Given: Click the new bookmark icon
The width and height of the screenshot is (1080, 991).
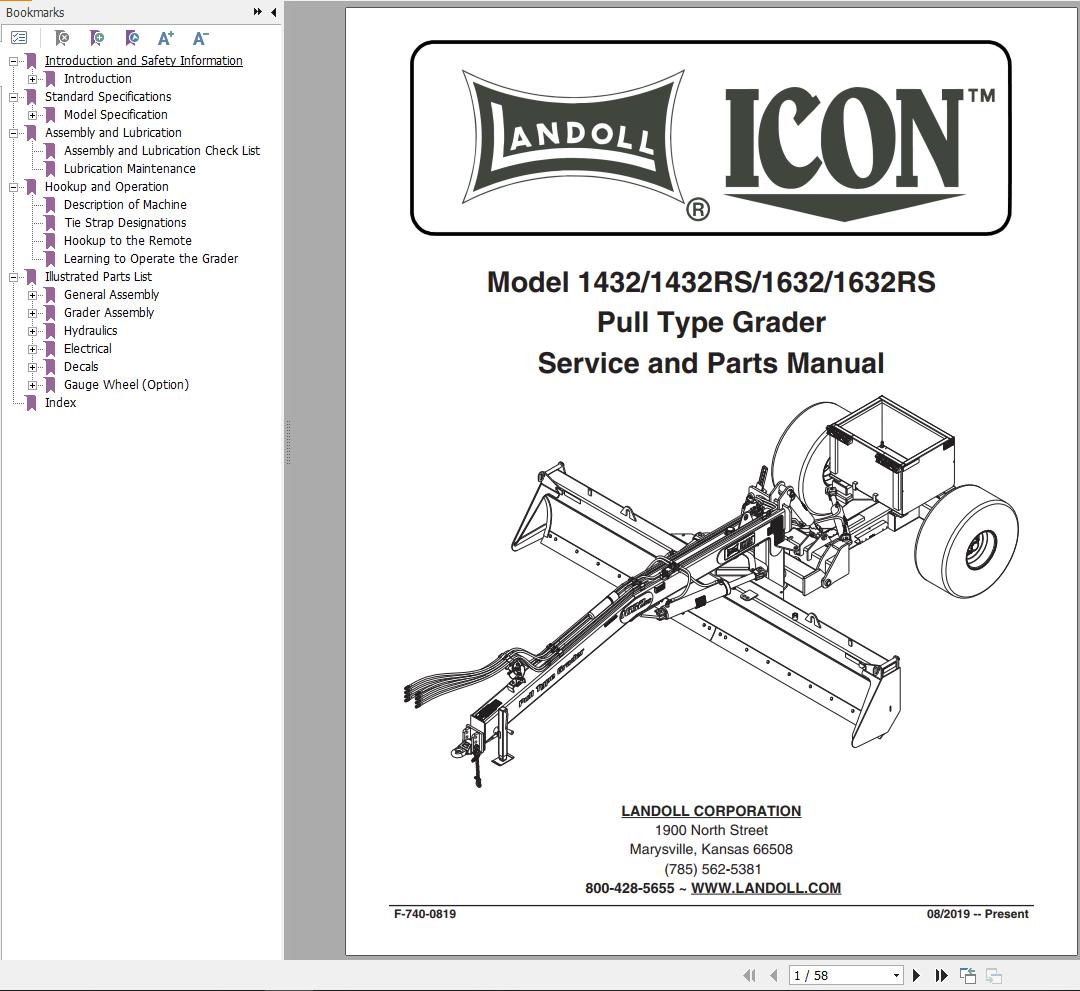Looking at the screenshot, I should click(96, 38).
